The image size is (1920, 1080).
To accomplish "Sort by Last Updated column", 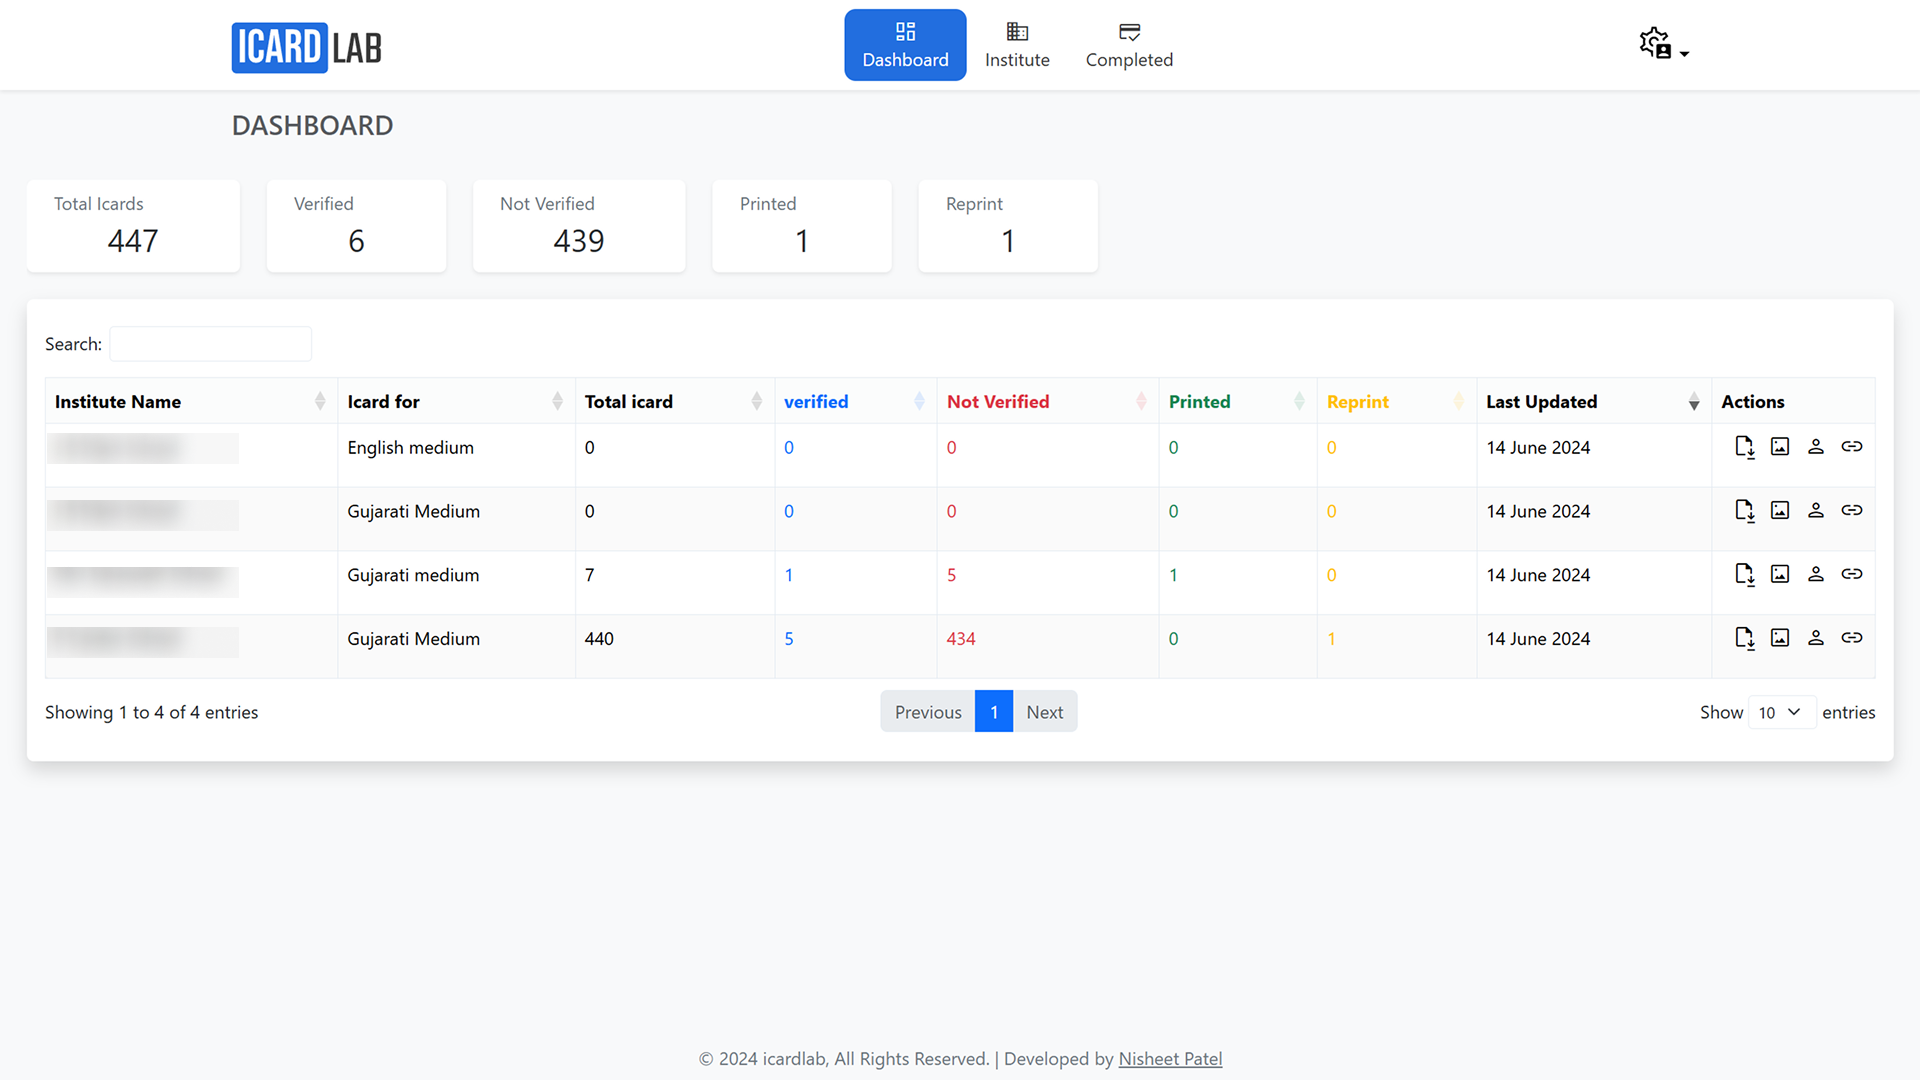I will (x=1594, y=401).
